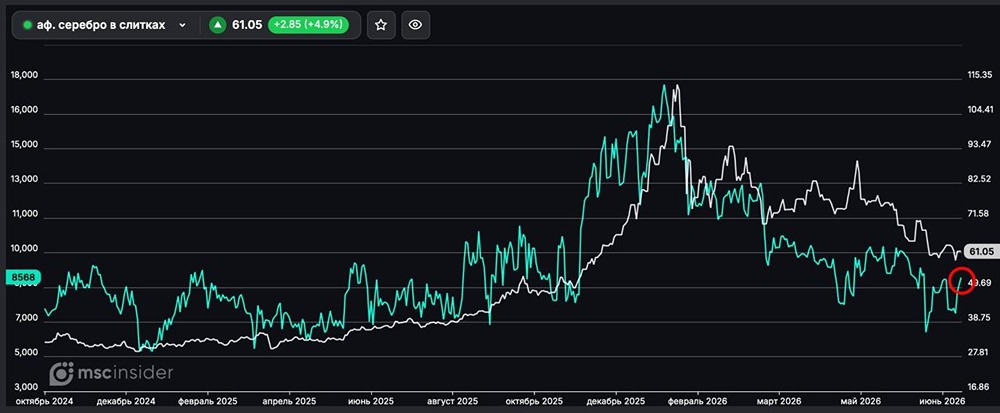The image size is (1000, 413).
Task: Click the июнь 2025 date label
Action: pos(369,402)
